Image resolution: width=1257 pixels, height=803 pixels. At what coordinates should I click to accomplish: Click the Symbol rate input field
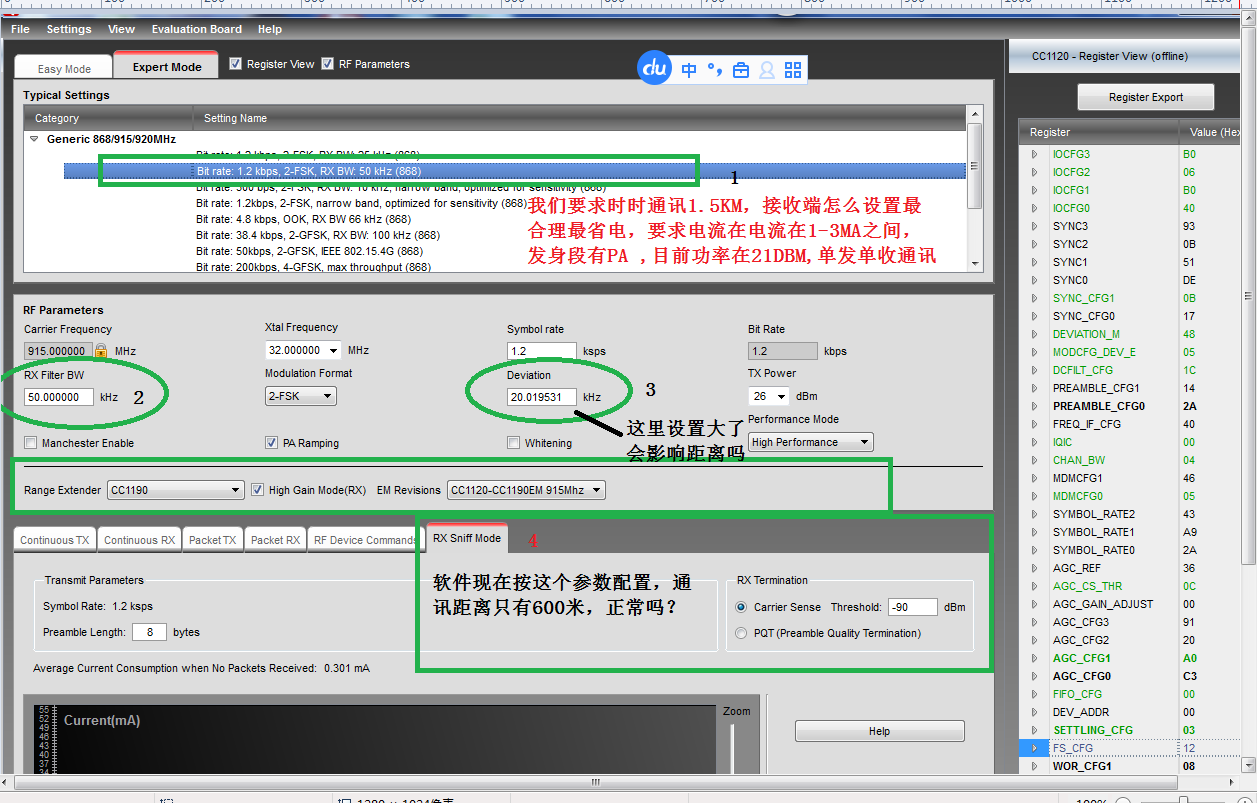(542, 351)
